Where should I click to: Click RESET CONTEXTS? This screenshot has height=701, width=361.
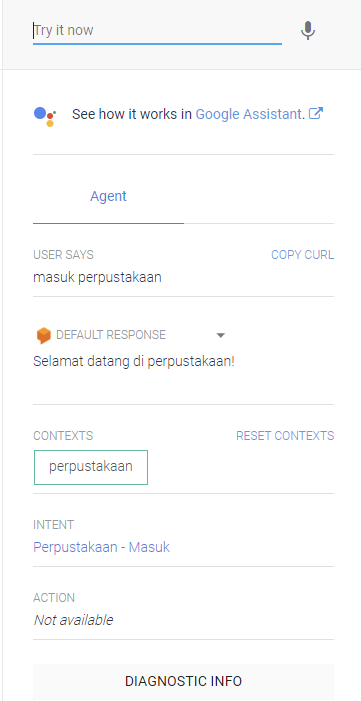285,436
